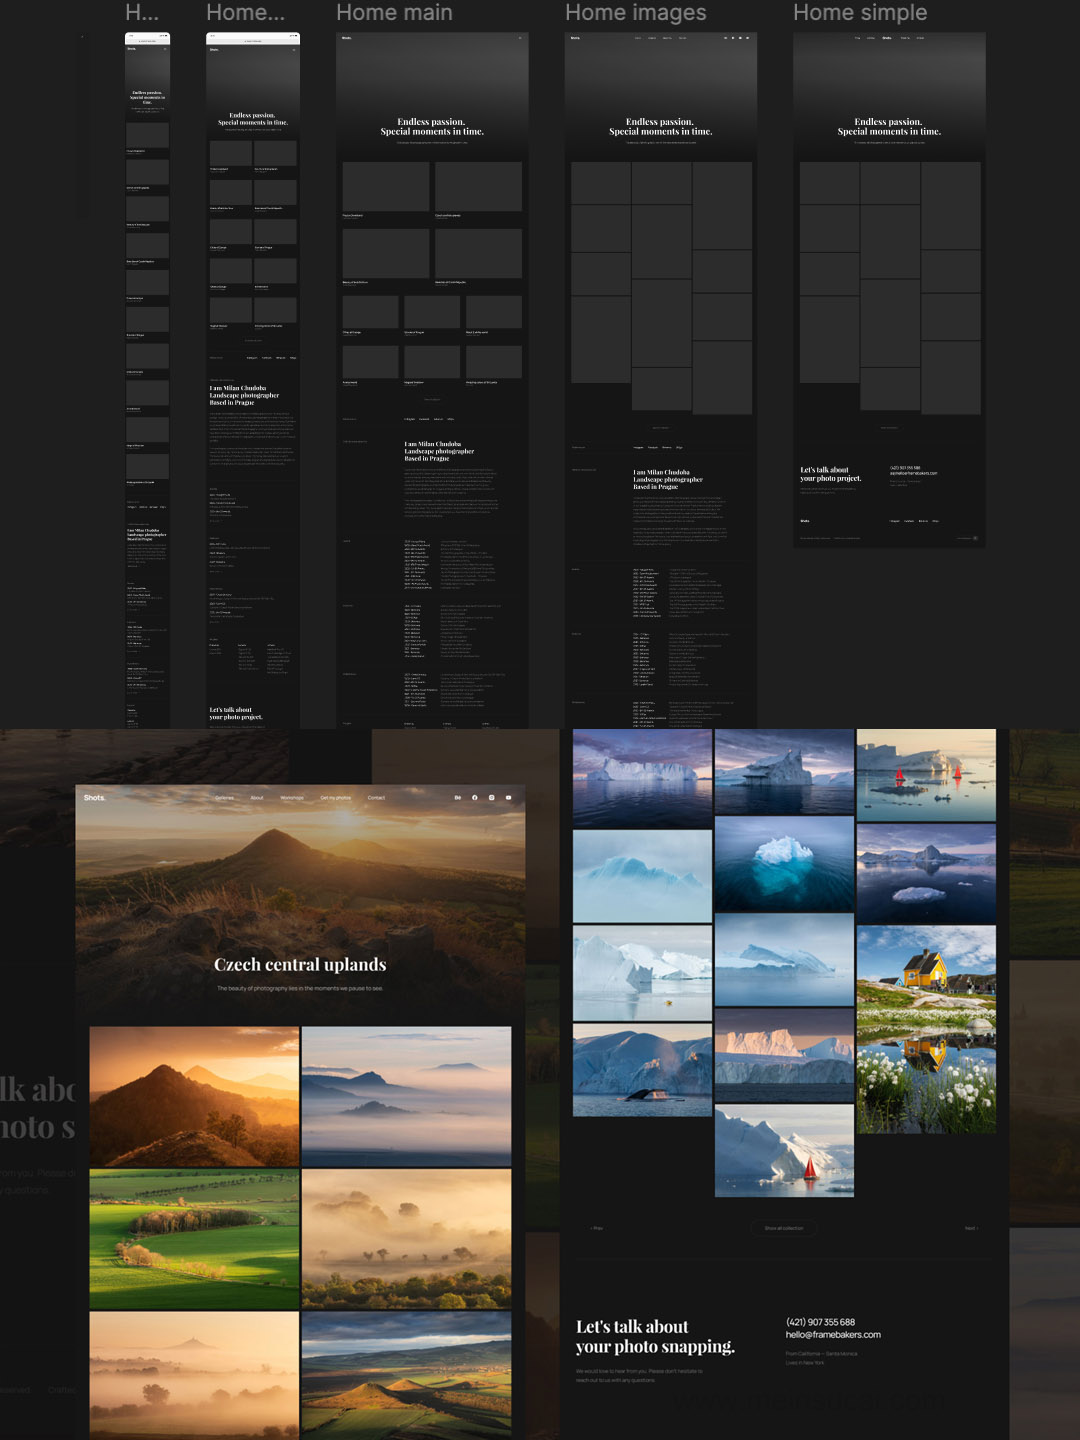Click the Shots. logo in the header
This screenshot has height=1440, width=1080.
pyautogui.click(x=94, y=798)
